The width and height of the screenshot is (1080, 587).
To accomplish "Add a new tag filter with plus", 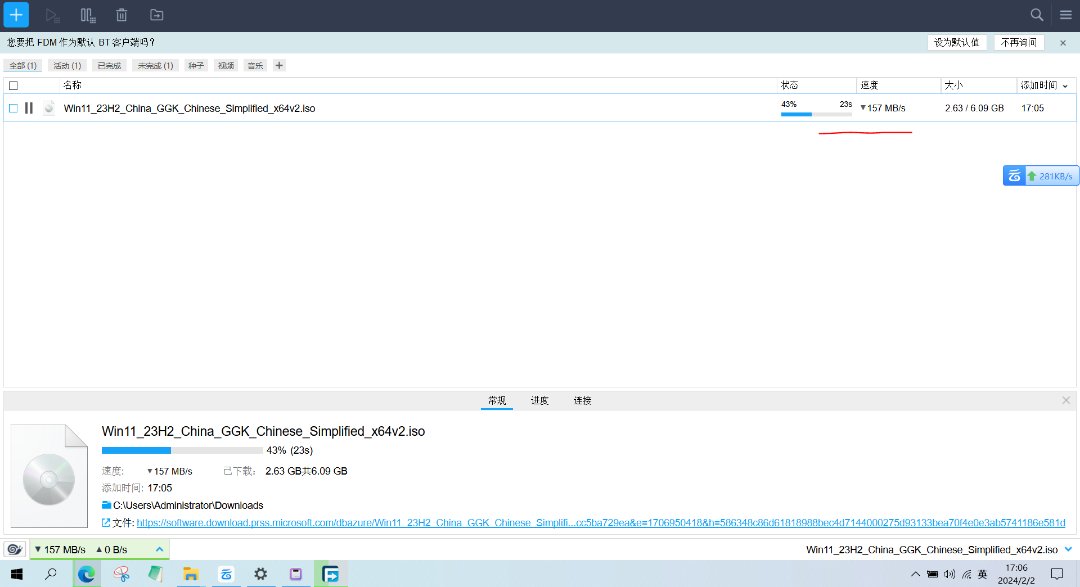I will (279, 65).
